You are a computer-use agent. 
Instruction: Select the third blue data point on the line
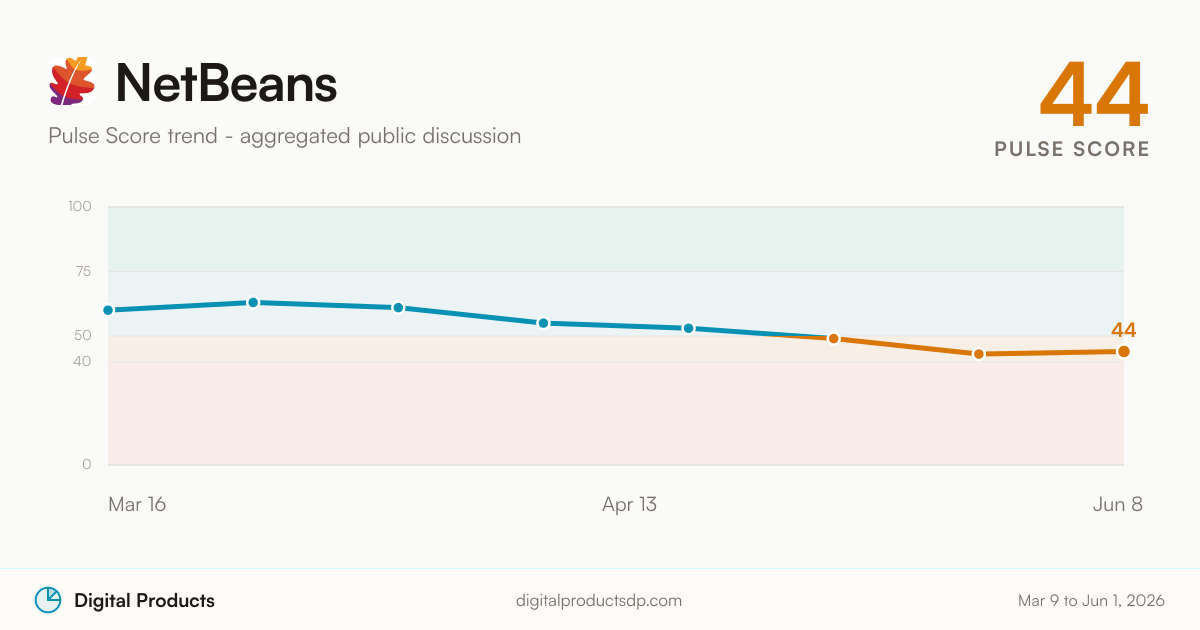click(398, 307)
